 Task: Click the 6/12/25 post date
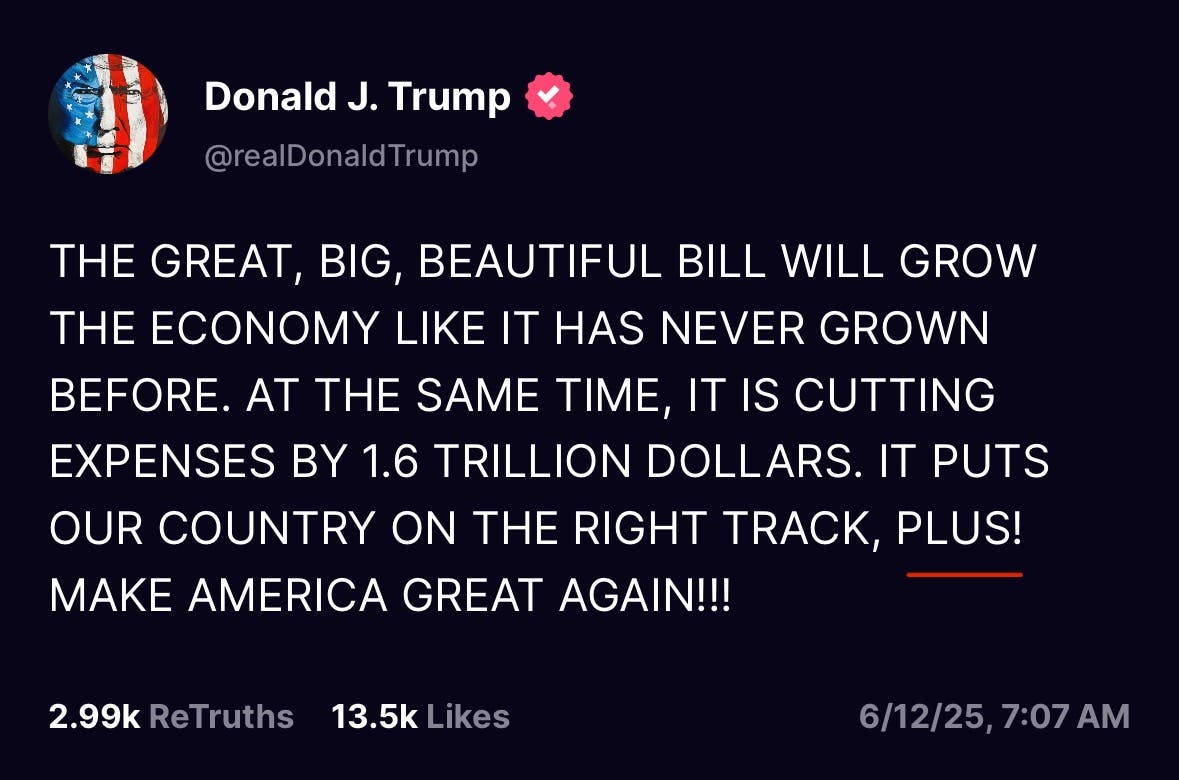(920, 716)
